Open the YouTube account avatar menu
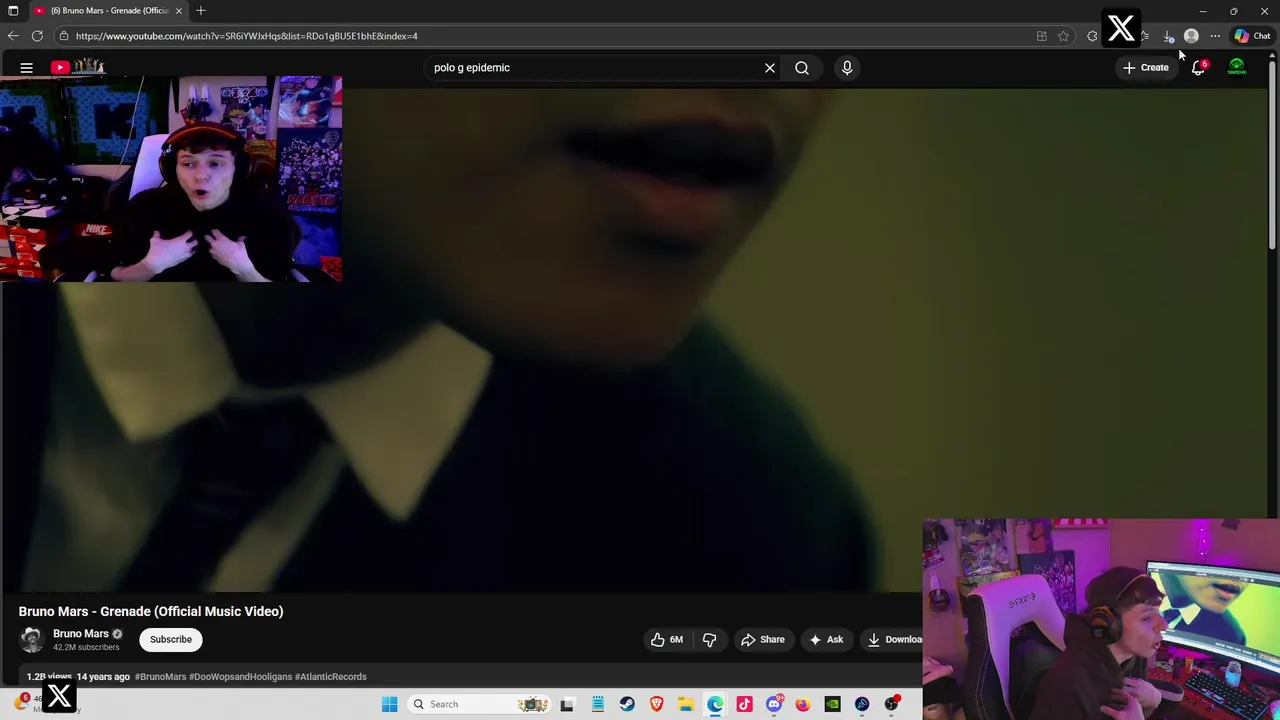 click(1237, 68)
